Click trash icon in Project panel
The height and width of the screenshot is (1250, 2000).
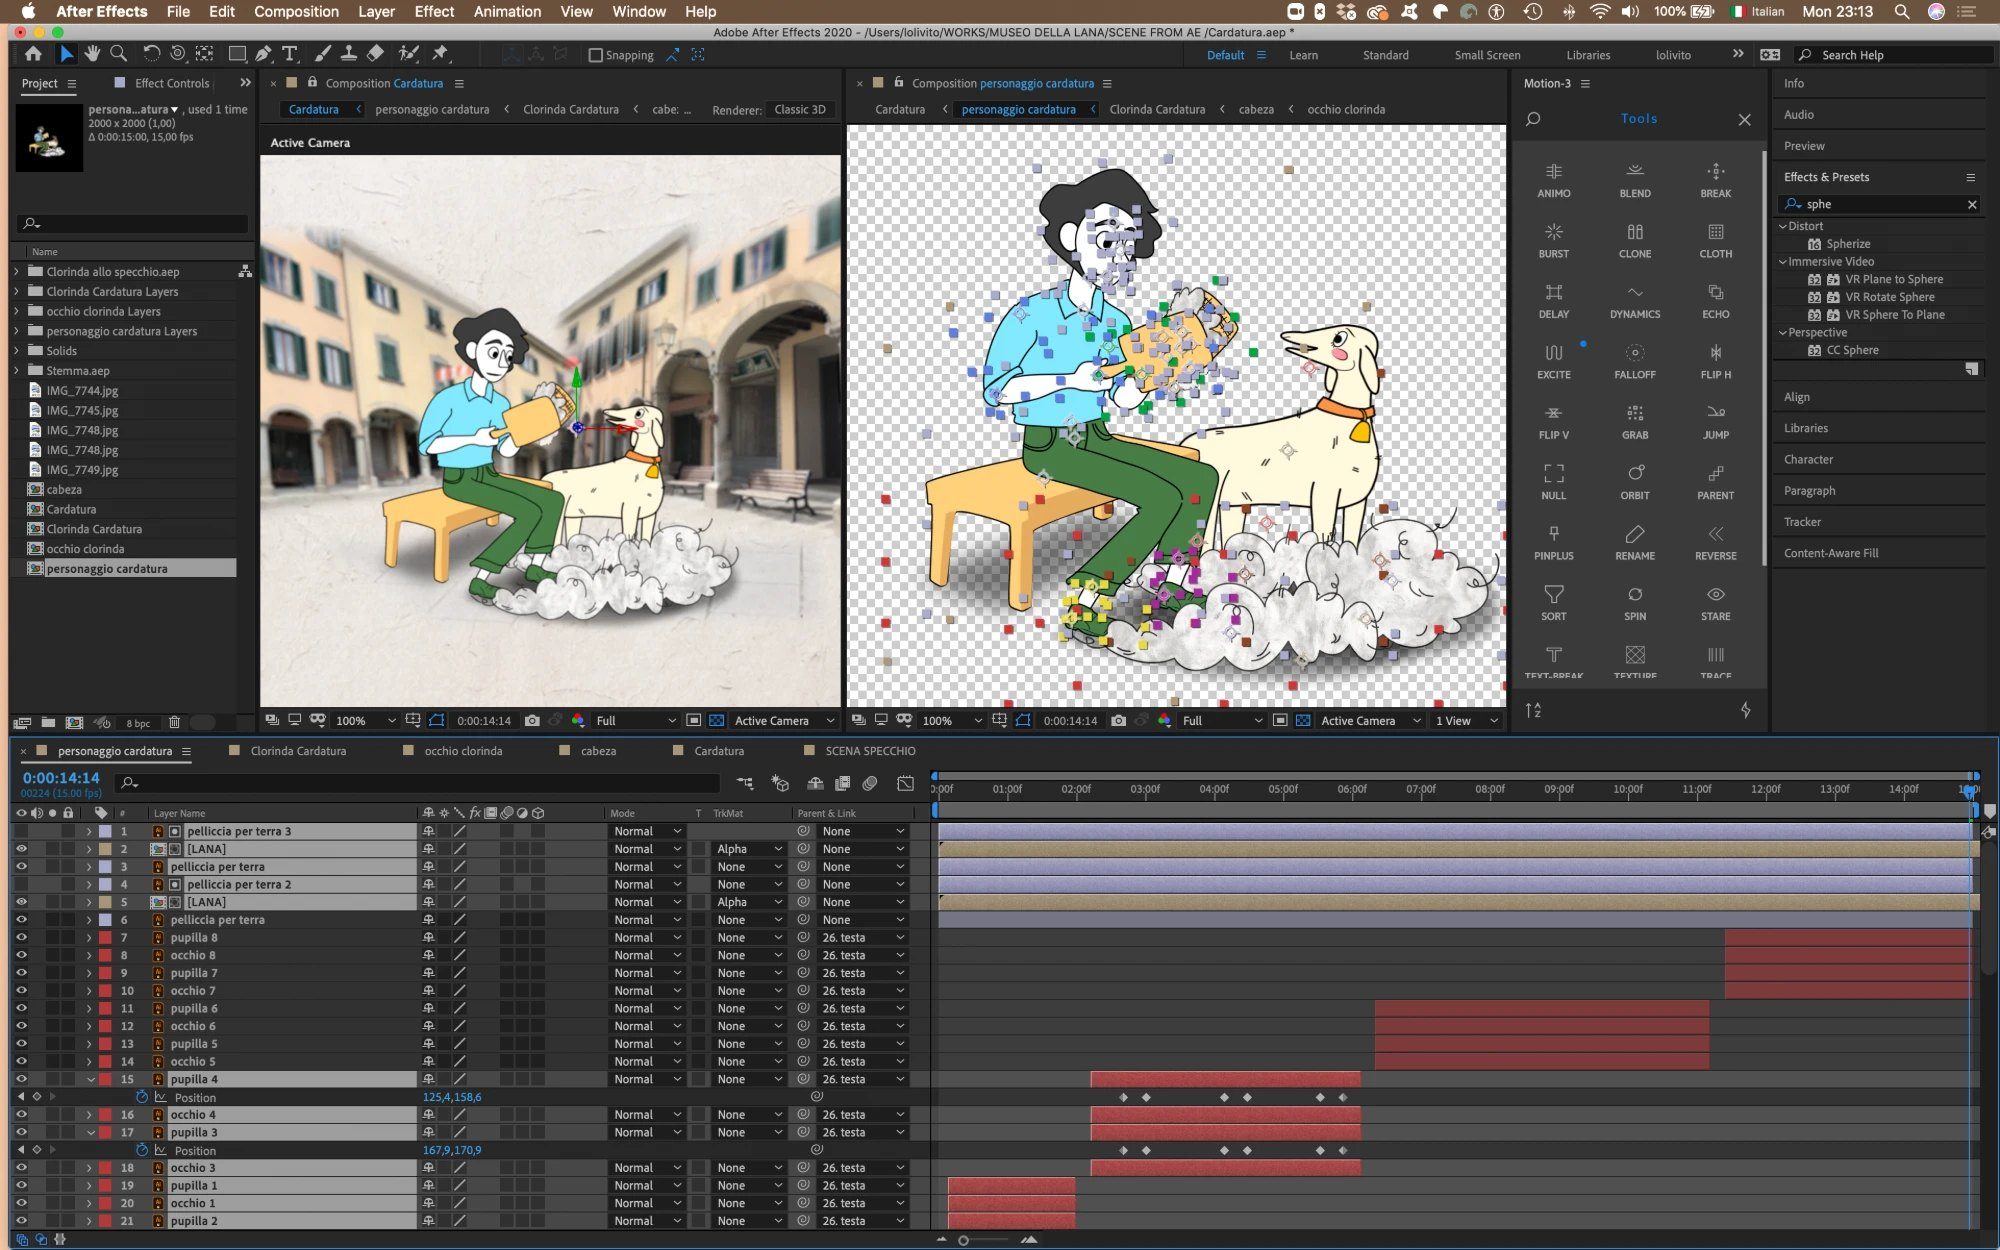click(174, 722)
